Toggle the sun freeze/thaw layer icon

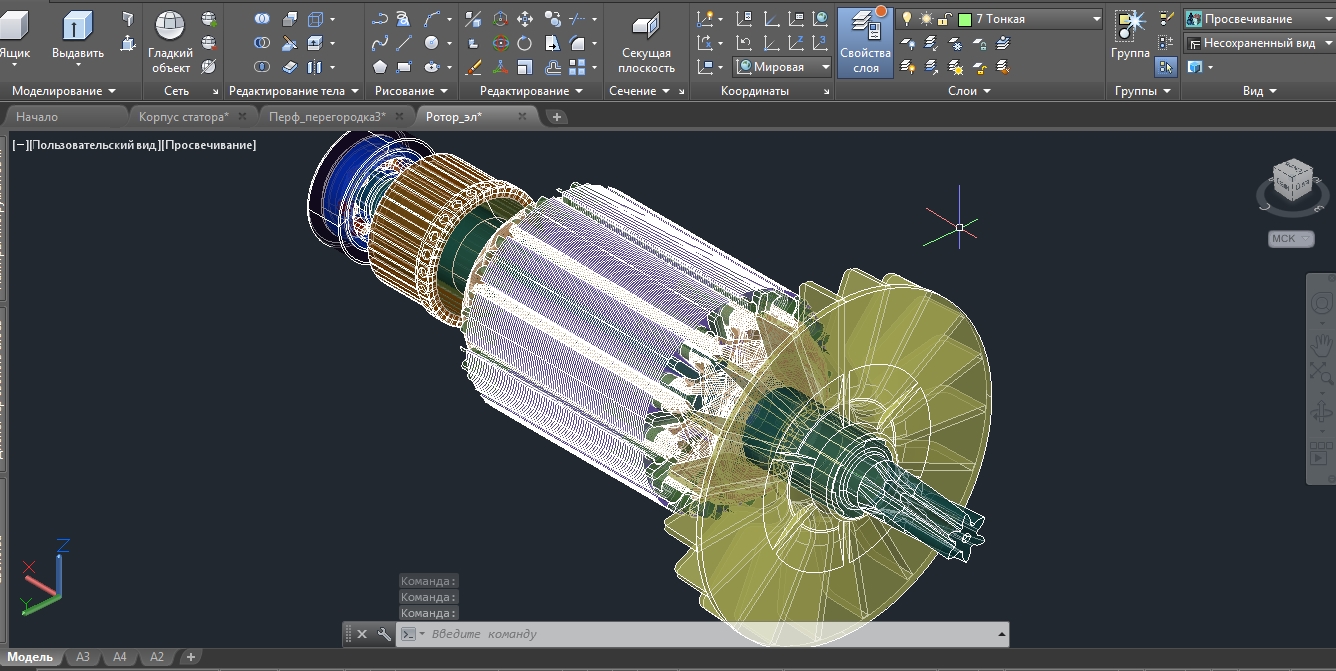(x=926, y=19)
